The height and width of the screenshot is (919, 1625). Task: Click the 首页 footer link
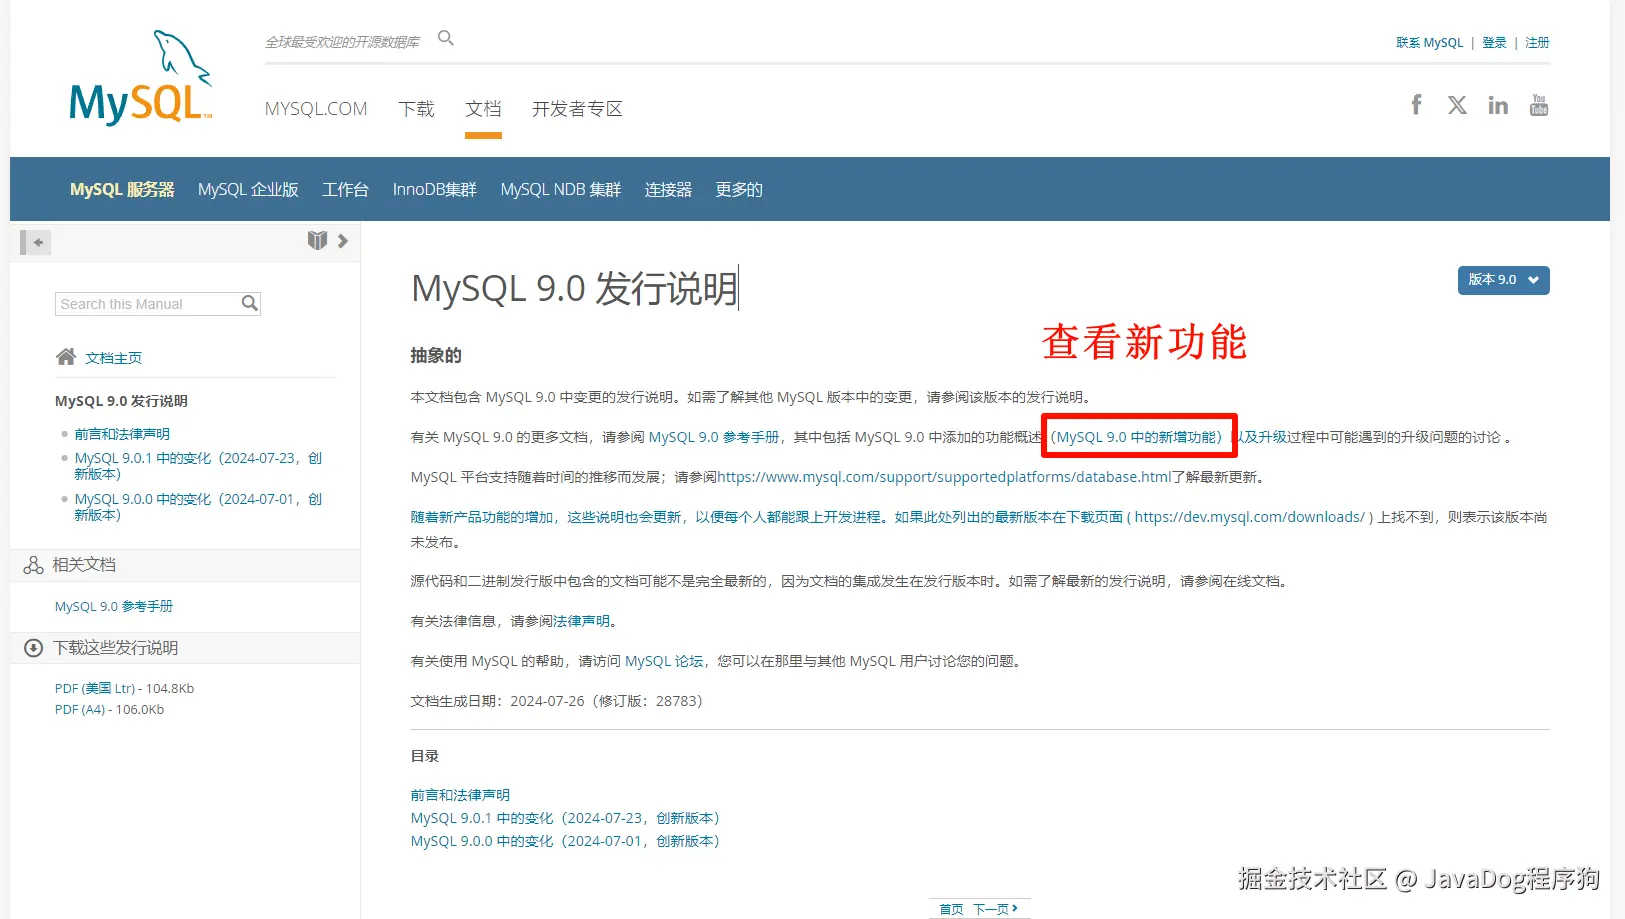[x=951, y=909]
